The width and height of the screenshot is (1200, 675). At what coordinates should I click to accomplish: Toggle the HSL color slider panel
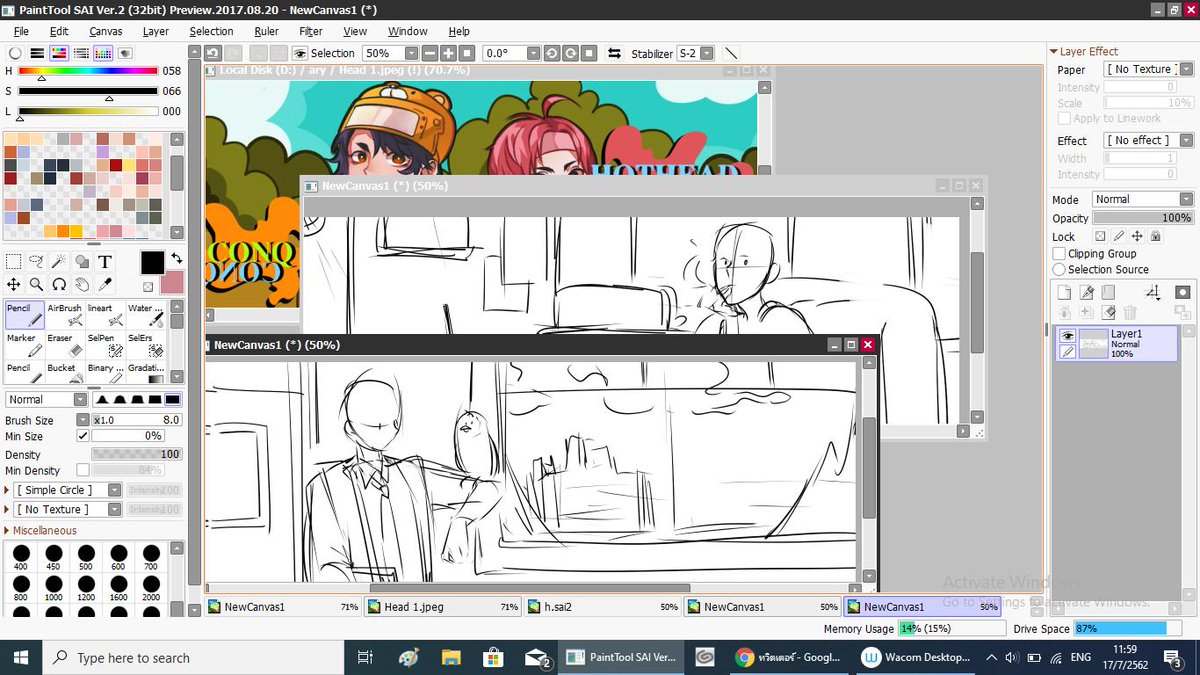click(x=58, y=53)
